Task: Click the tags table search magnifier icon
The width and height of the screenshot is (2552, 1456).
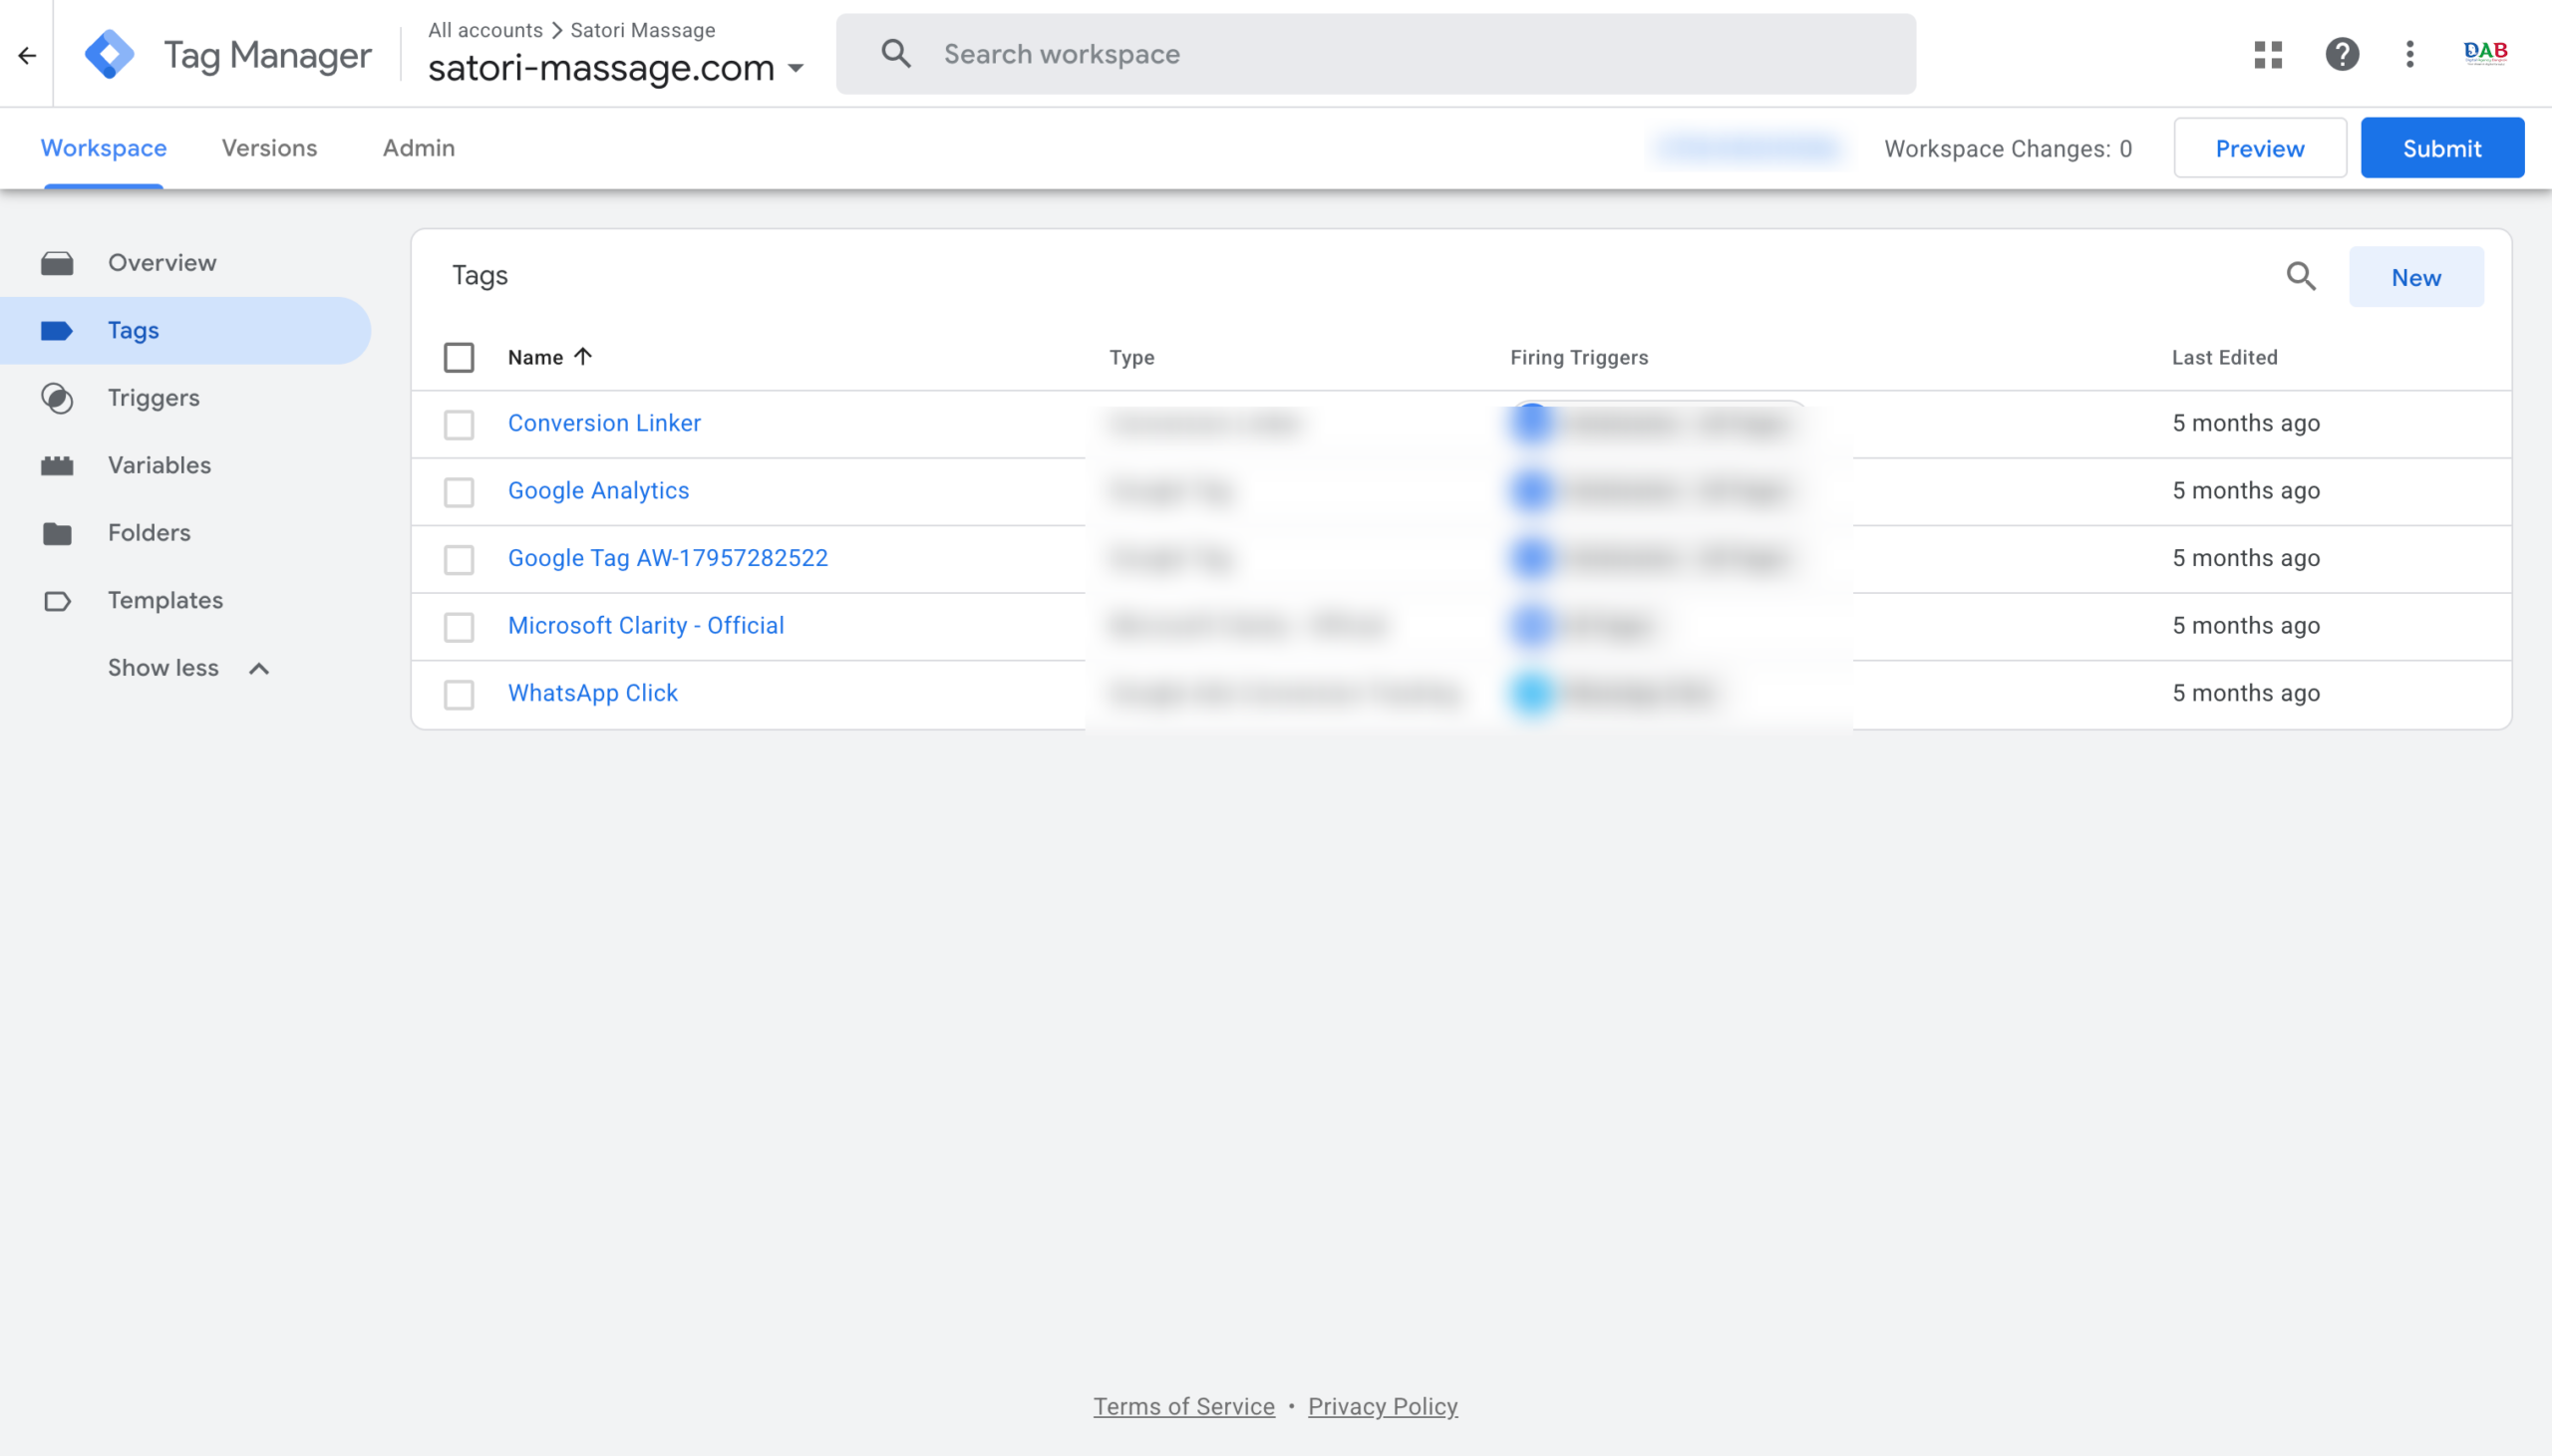Action: (2301, 276)
